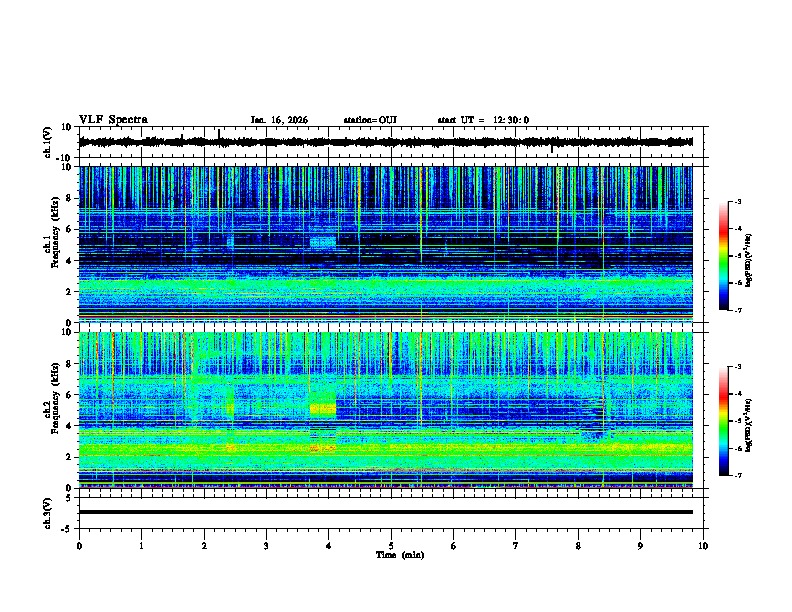Viewport: 792px width, 612px height.
Task: Click the -3 label on upper color bar
Action: pos(737,202)
